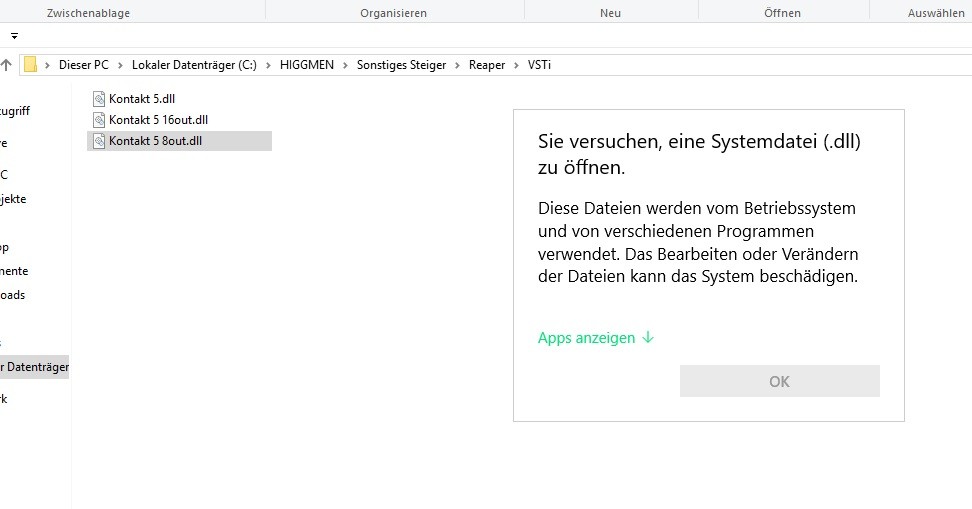Click the VSTi breadcrumb segment

pyautogui.click(x=540, y=65)
